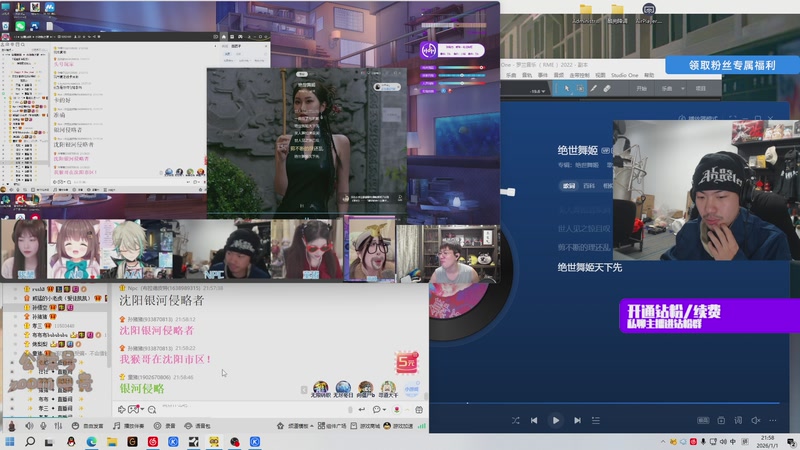
Task: Select the 百科 tab in music player
Action: [589, 186]
